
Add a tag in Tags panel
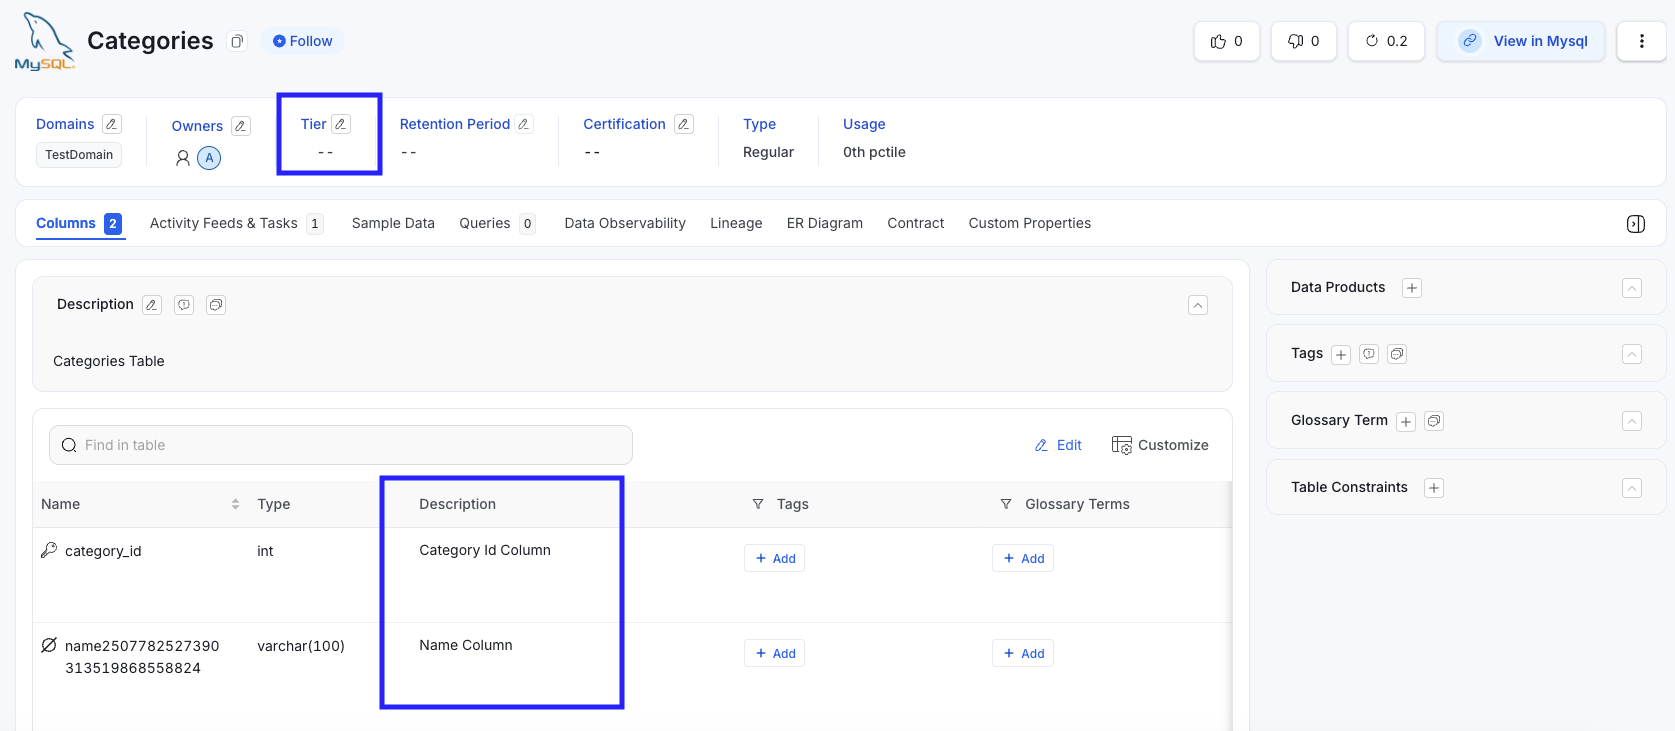pos(1341,355)
